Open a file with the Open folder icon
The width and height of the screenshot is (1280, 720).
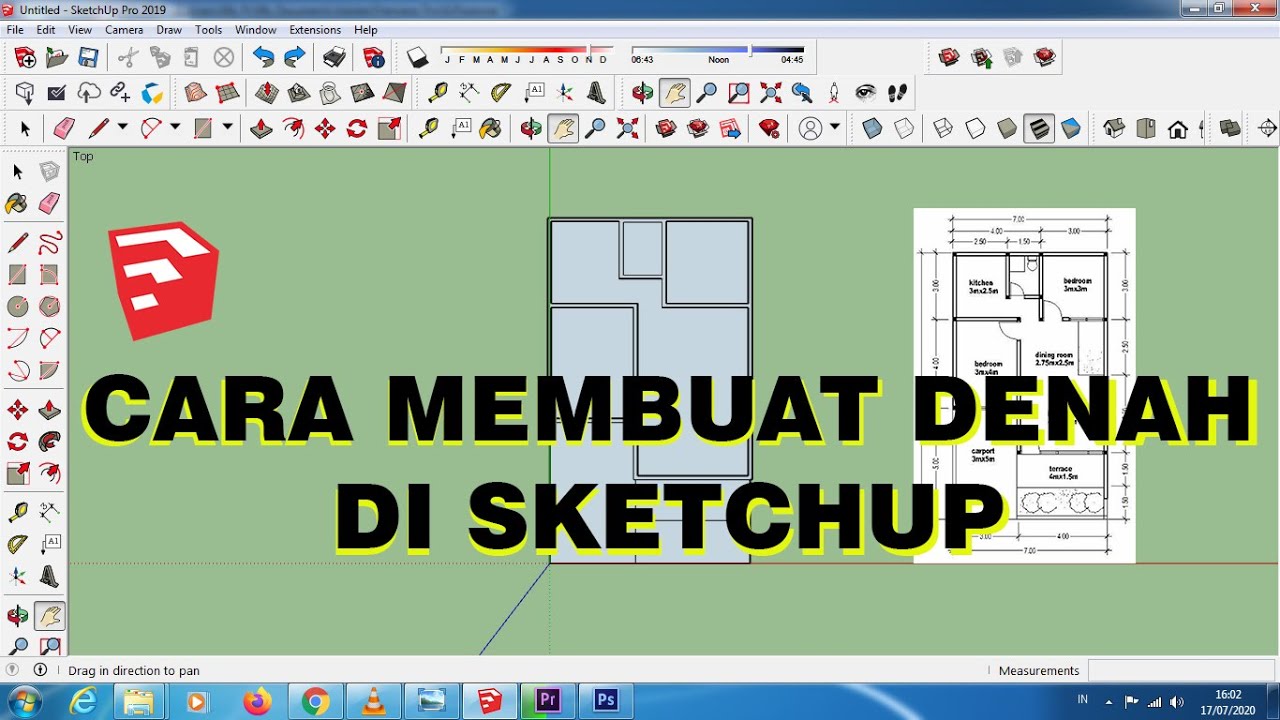pos(57,57)
